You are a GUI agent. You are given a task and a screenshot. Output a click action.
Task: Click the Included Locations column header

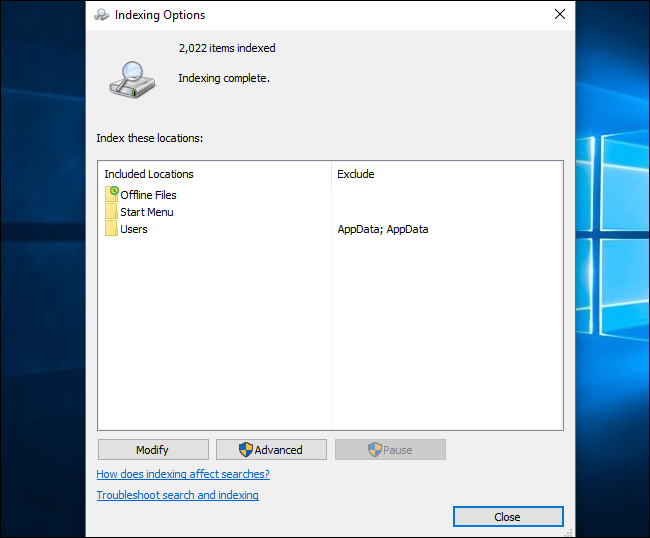tap(149, 174)
